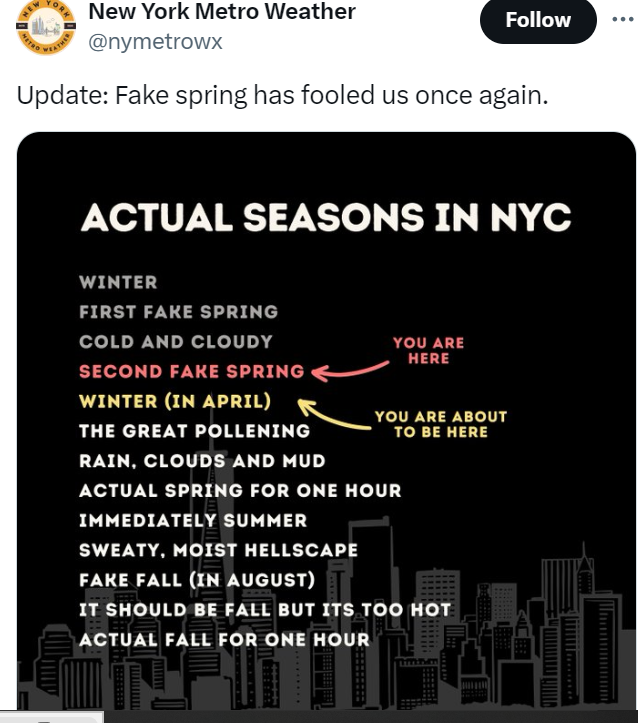Select the 'WINTER (IN APRIL)' line
This screenshot has height=723, width=638.
pos(174,401)
